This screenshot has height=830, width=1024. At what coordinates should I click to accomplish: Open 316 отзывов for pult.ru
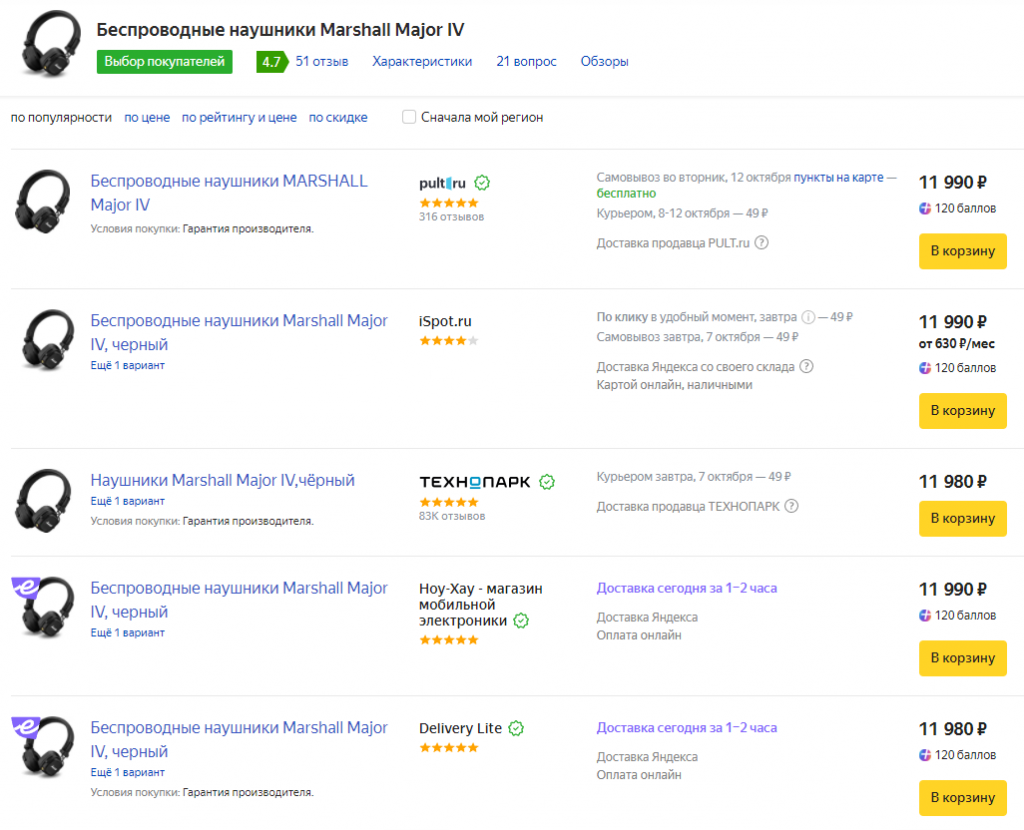click(x=451, y=217)
